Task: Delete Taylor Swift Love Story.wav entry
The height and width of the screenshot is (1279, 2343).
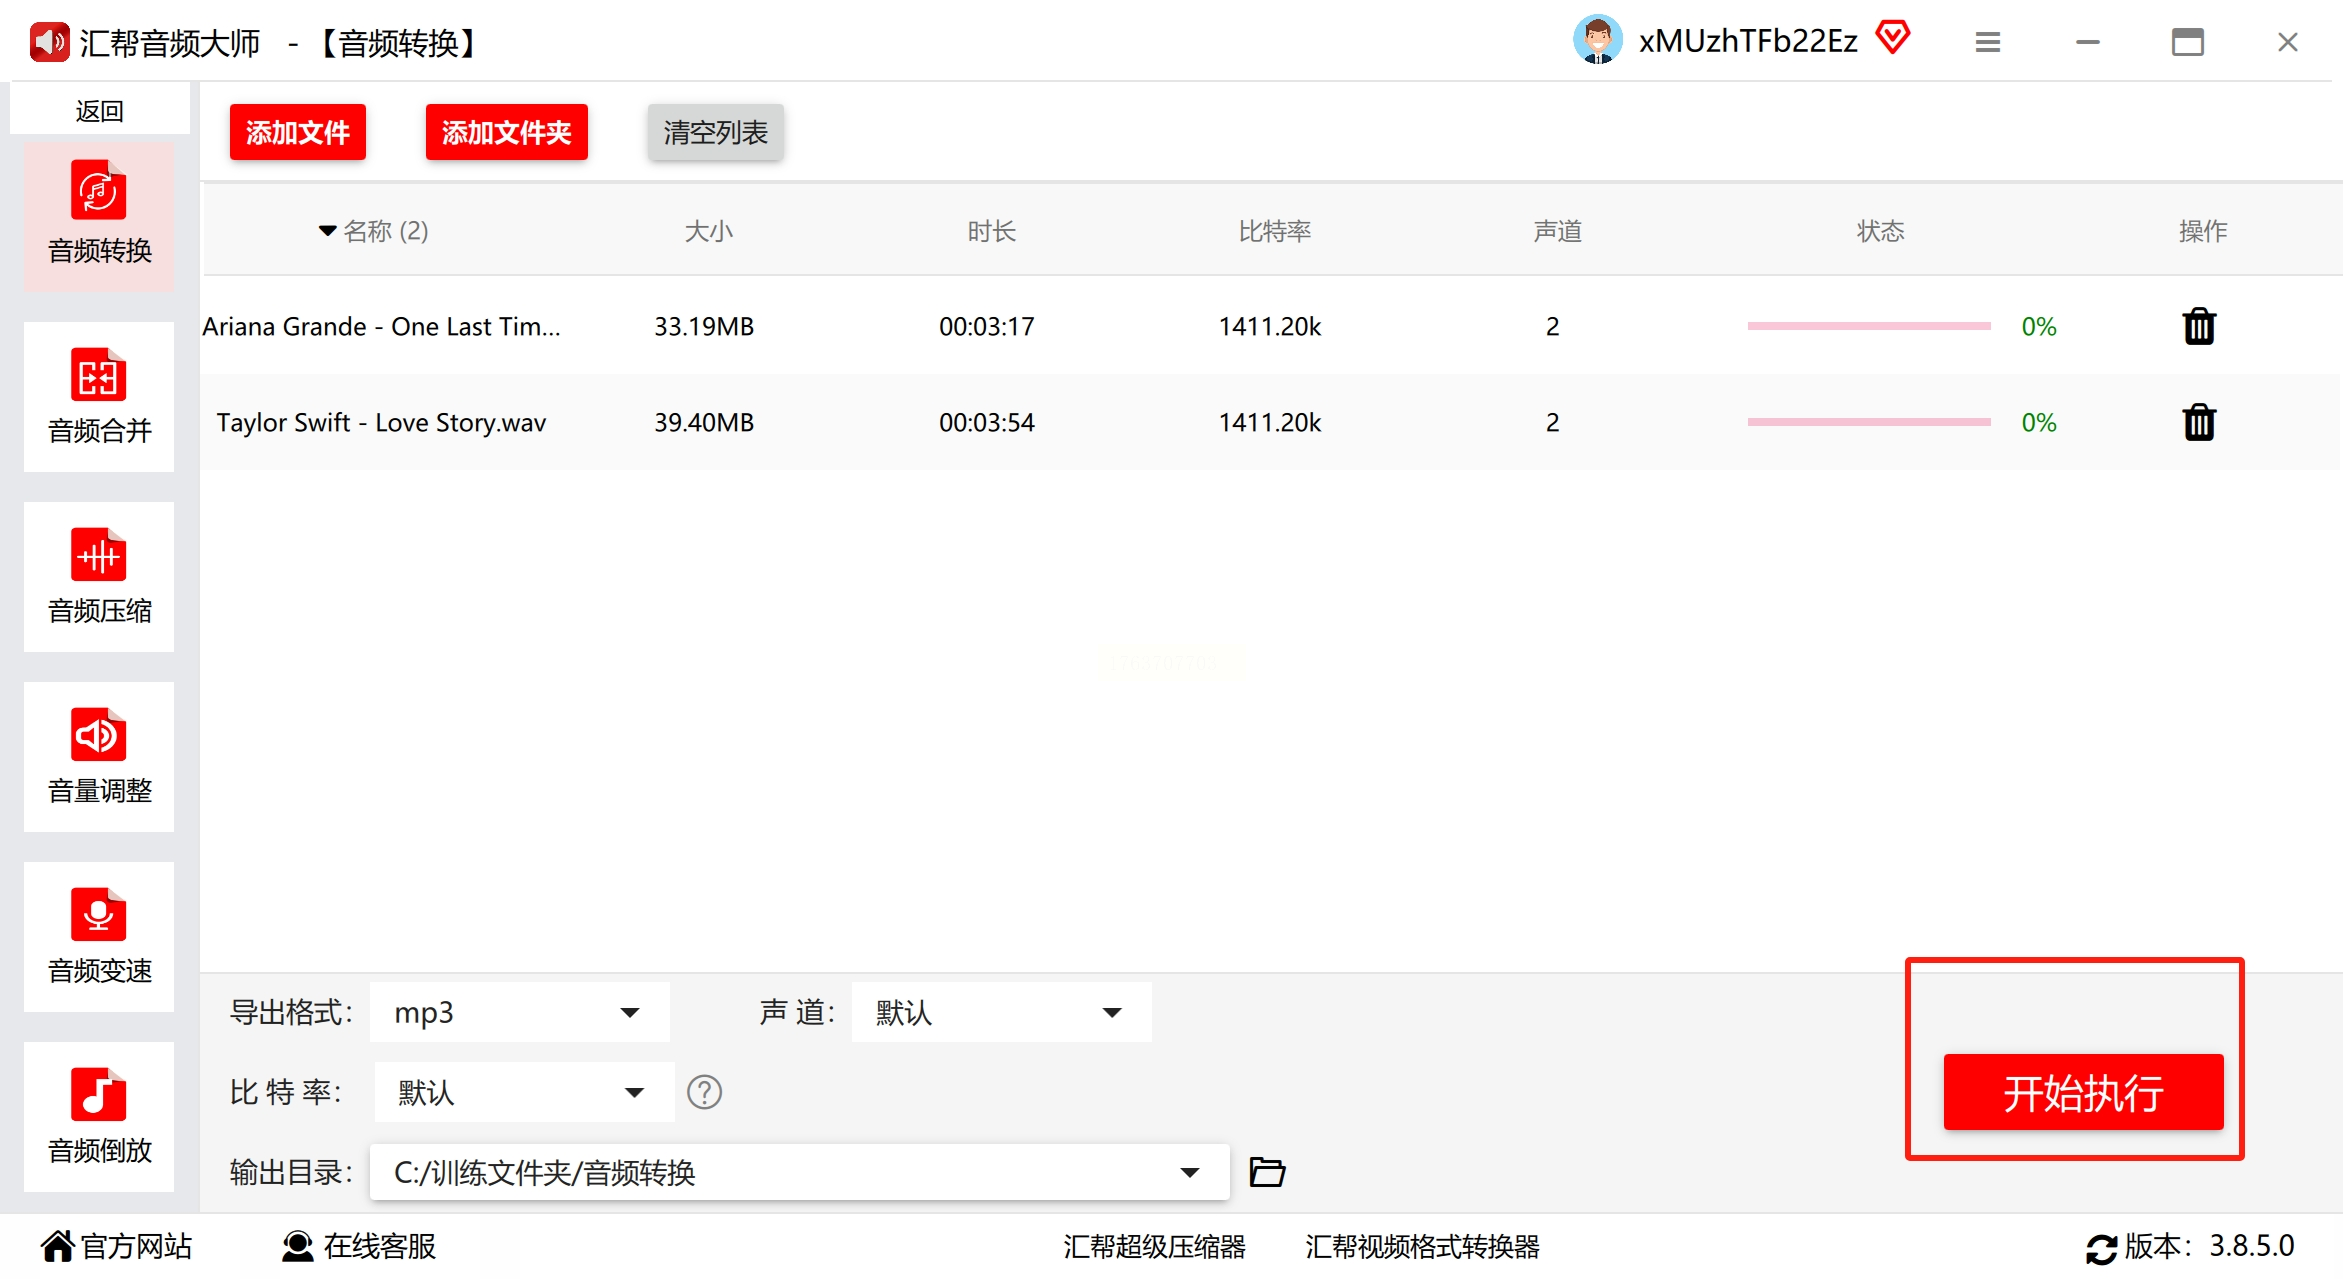Action: [x=2198, y=422]
